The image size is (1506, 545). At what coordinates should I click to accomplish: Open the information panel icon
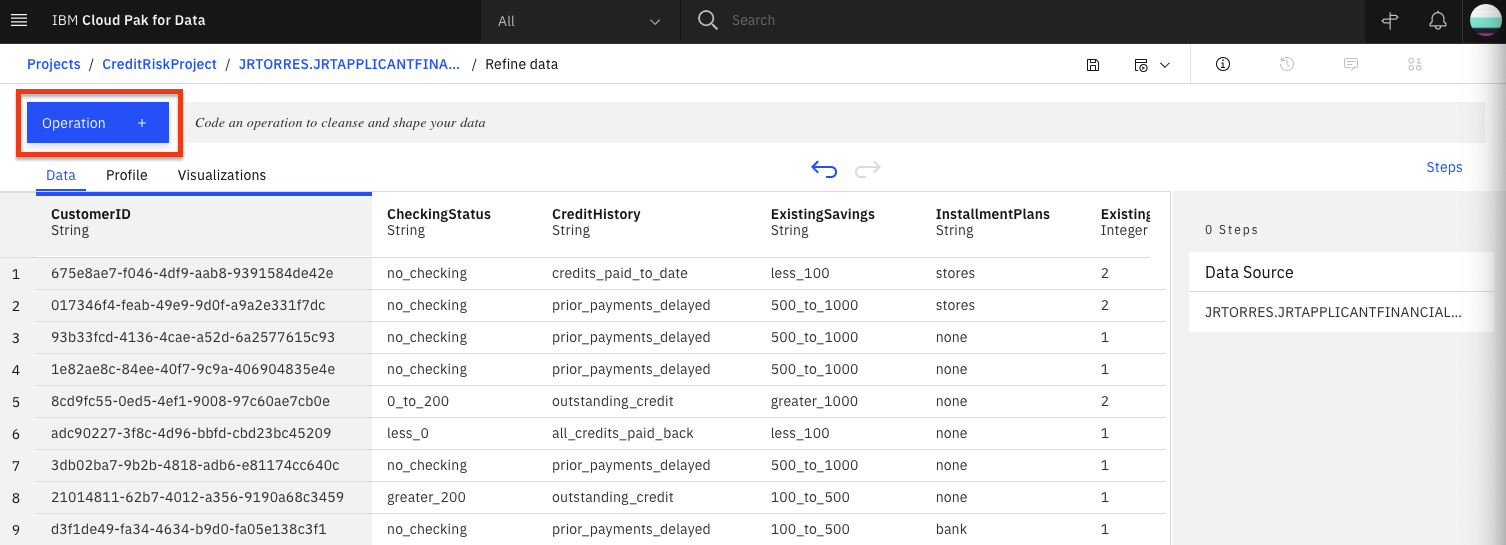[x=1222, y=64]
